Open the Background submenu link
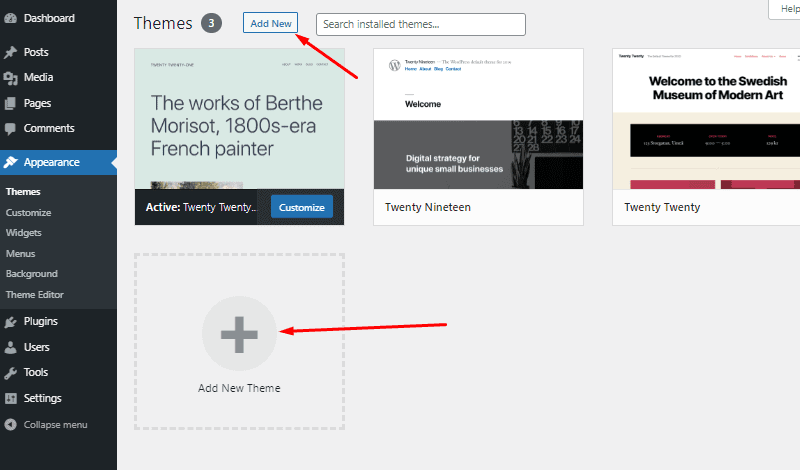 click(32, 274)
